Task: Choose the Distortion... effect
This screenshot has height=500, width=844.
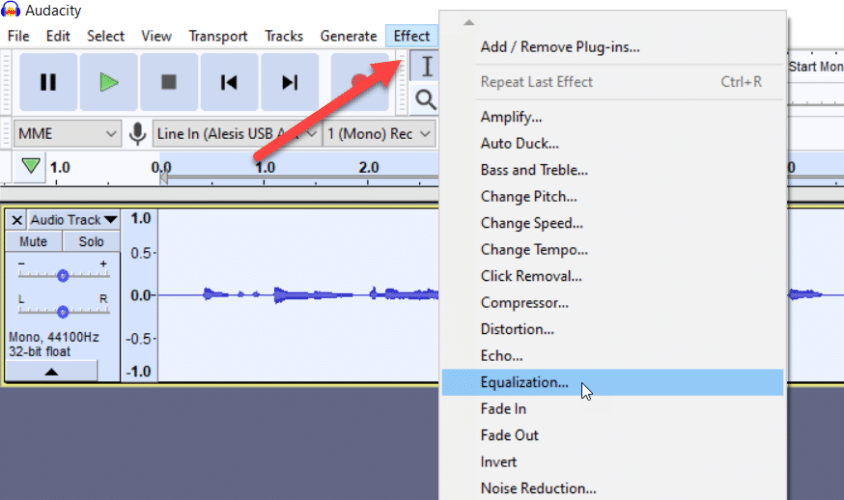Action: [613, 329]
